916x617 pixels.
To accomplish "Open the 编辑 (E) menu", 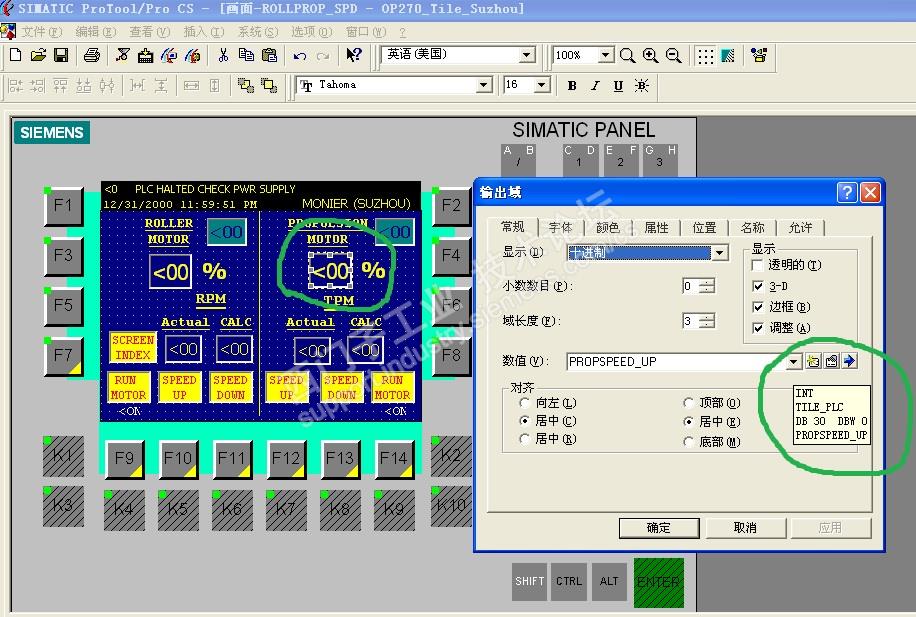I will pos(96,32).
